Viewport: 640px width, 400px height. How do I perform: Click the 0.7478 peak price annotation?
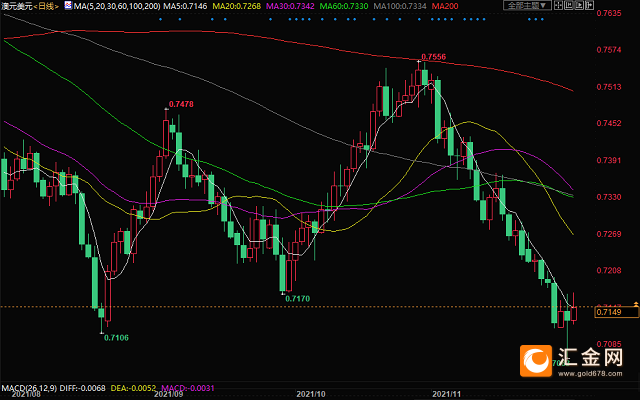point(181,104)
